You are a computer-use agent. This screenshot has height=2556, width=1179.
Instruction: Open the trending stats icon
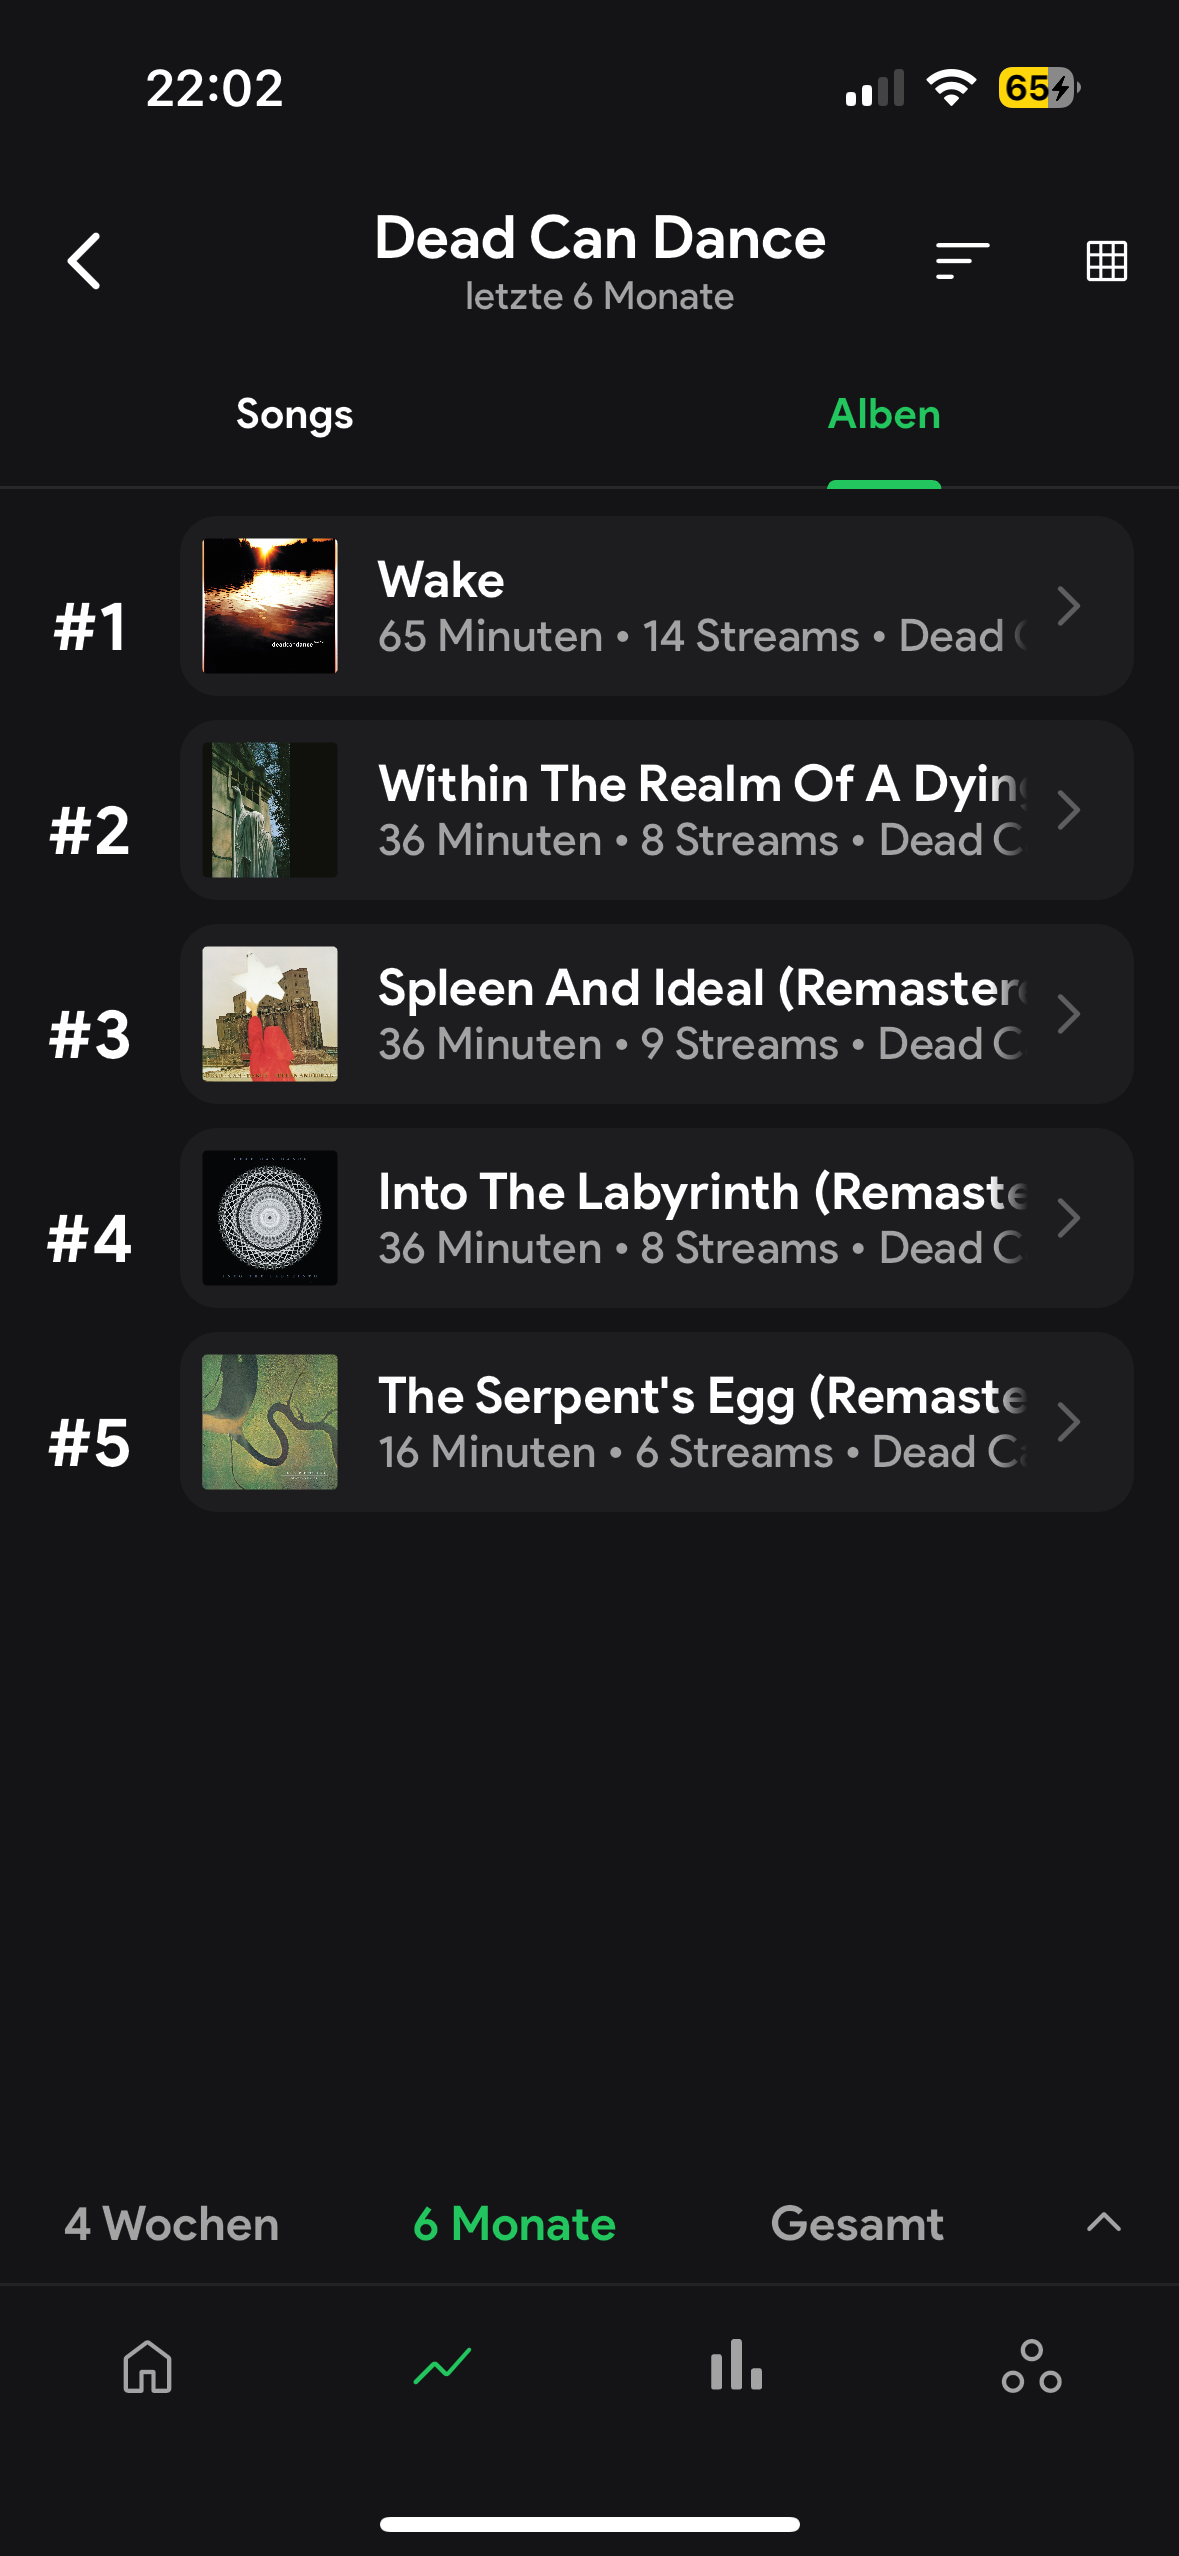[442, 2366]
